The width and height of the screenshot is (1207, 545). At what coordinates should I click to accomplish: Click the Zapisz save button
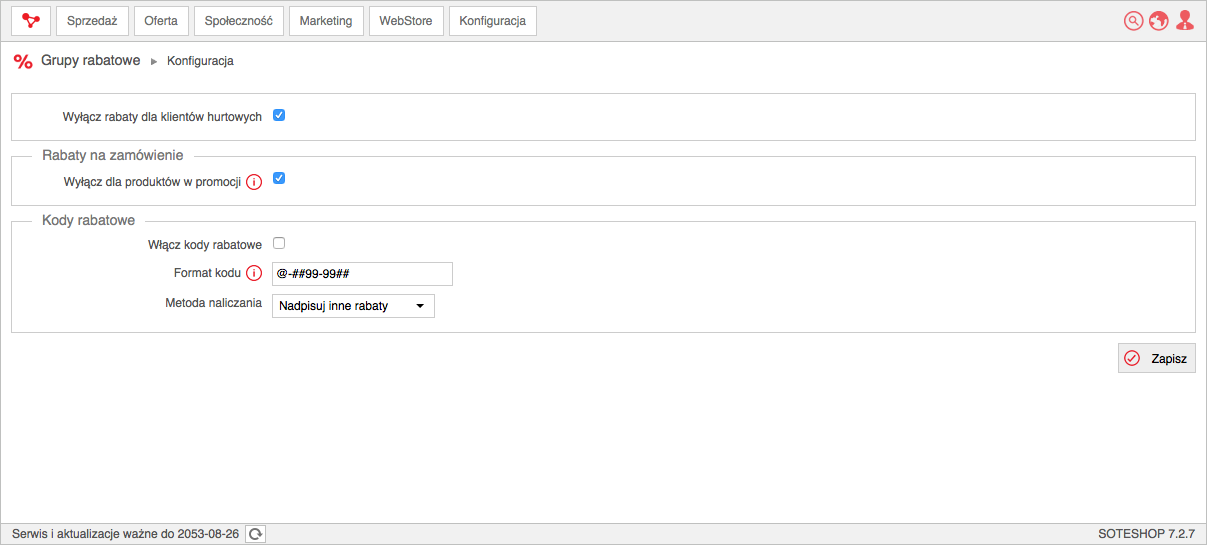pos(1157,358)
